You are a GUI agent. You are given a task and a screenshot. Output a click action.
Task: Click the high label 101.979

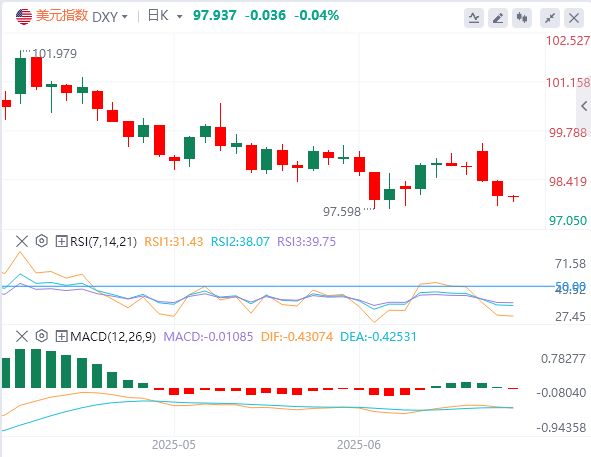(x=55, y=54)
